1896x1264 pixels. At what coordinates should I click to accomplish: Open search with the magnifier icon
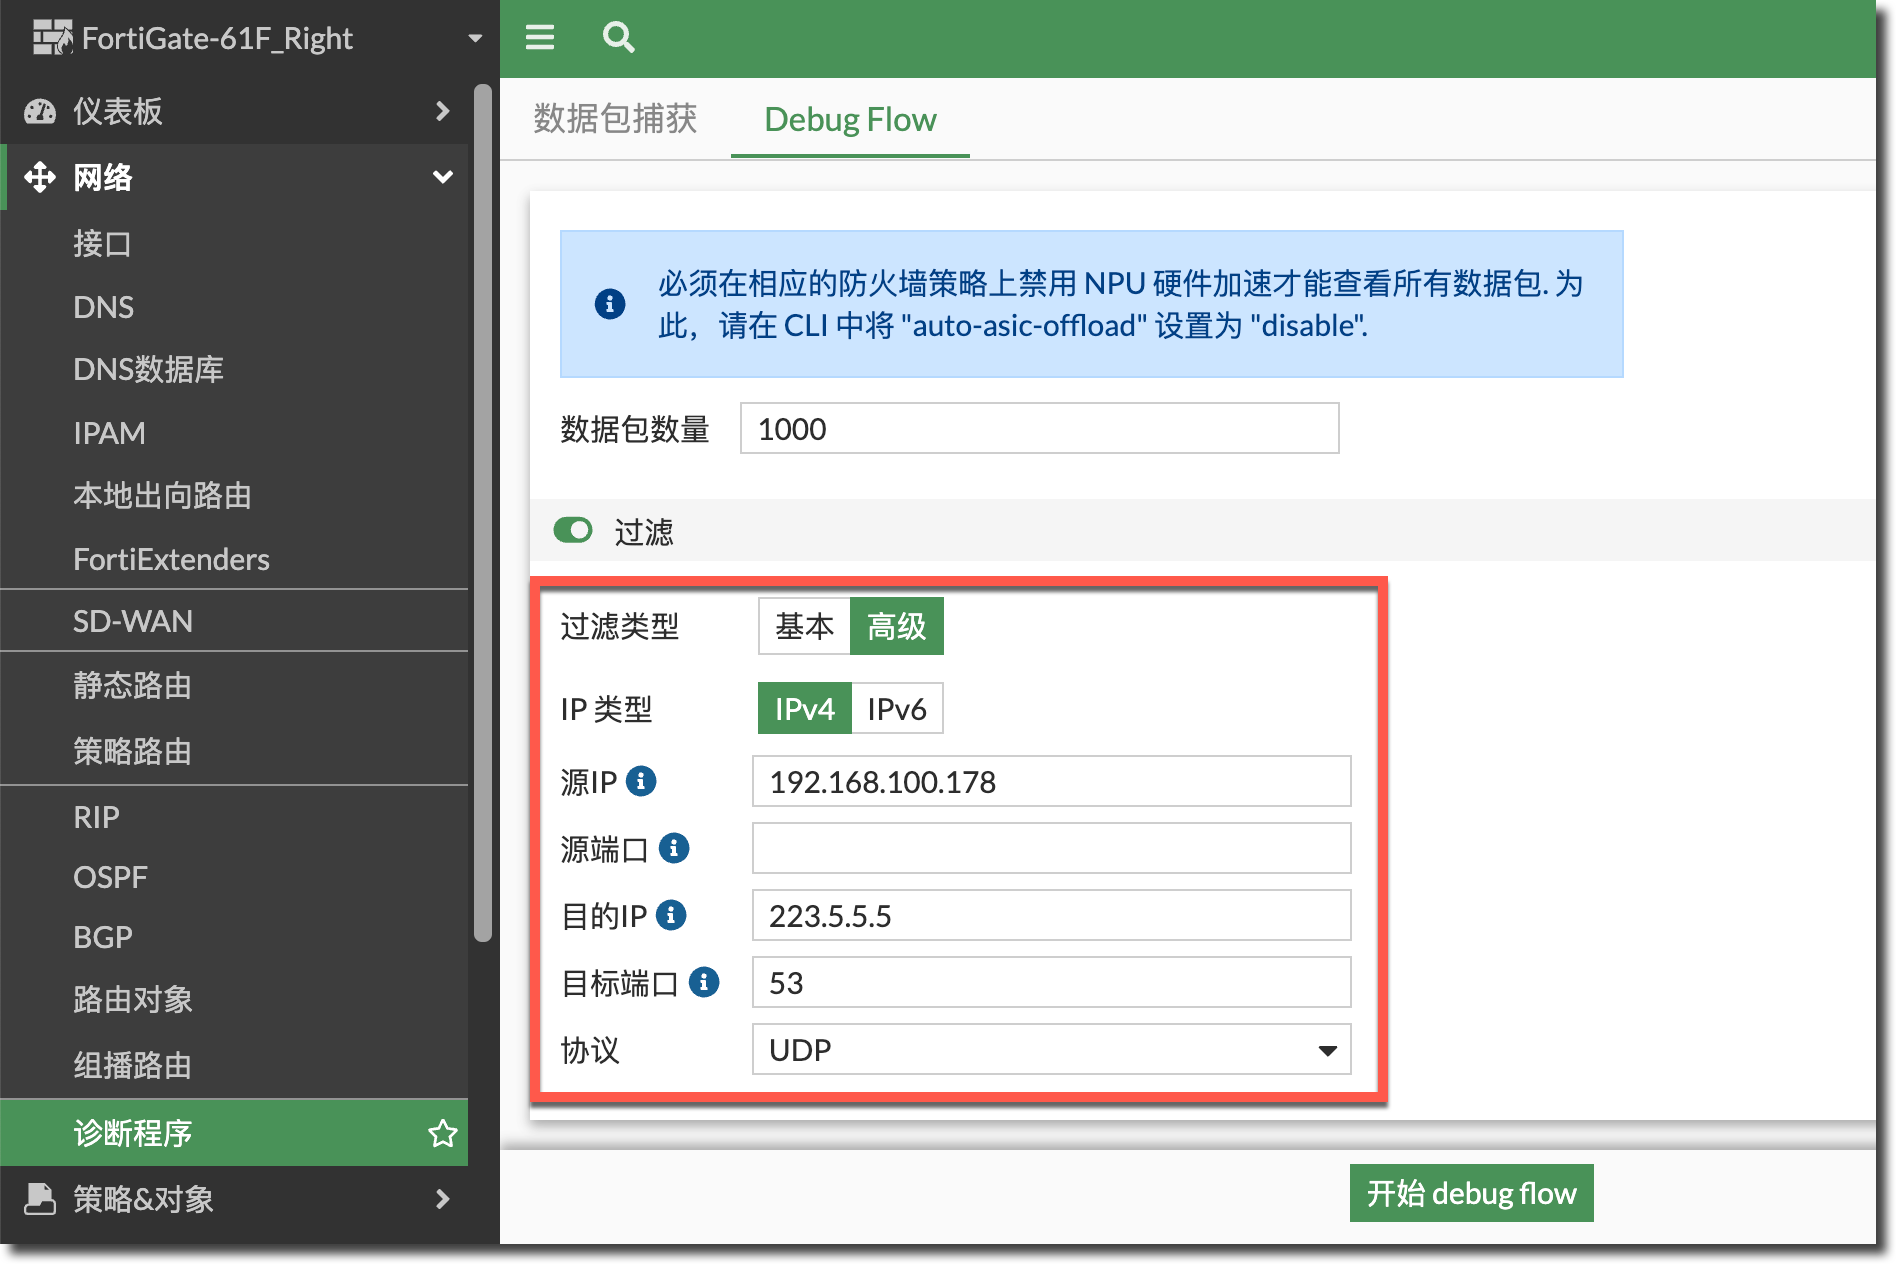click(x=618, y=38)
